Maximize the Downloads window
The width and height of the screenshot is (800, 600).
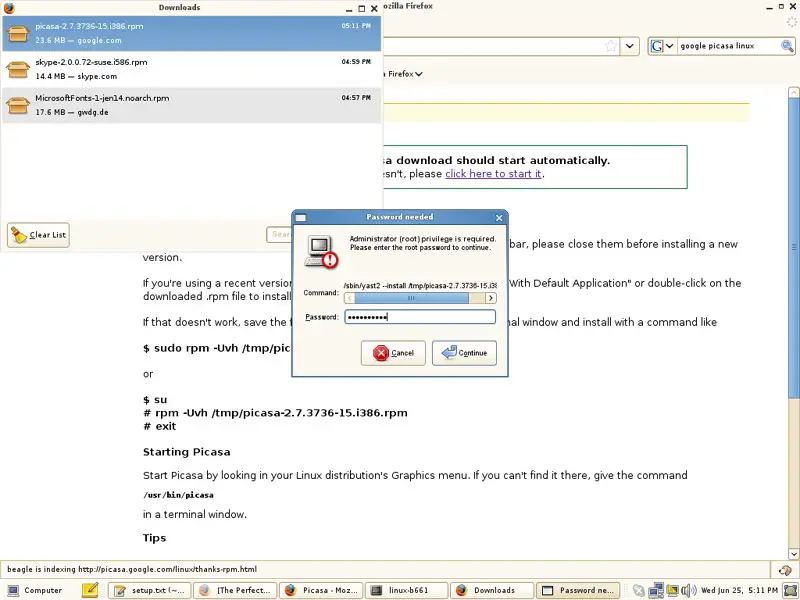coord(362,8)
